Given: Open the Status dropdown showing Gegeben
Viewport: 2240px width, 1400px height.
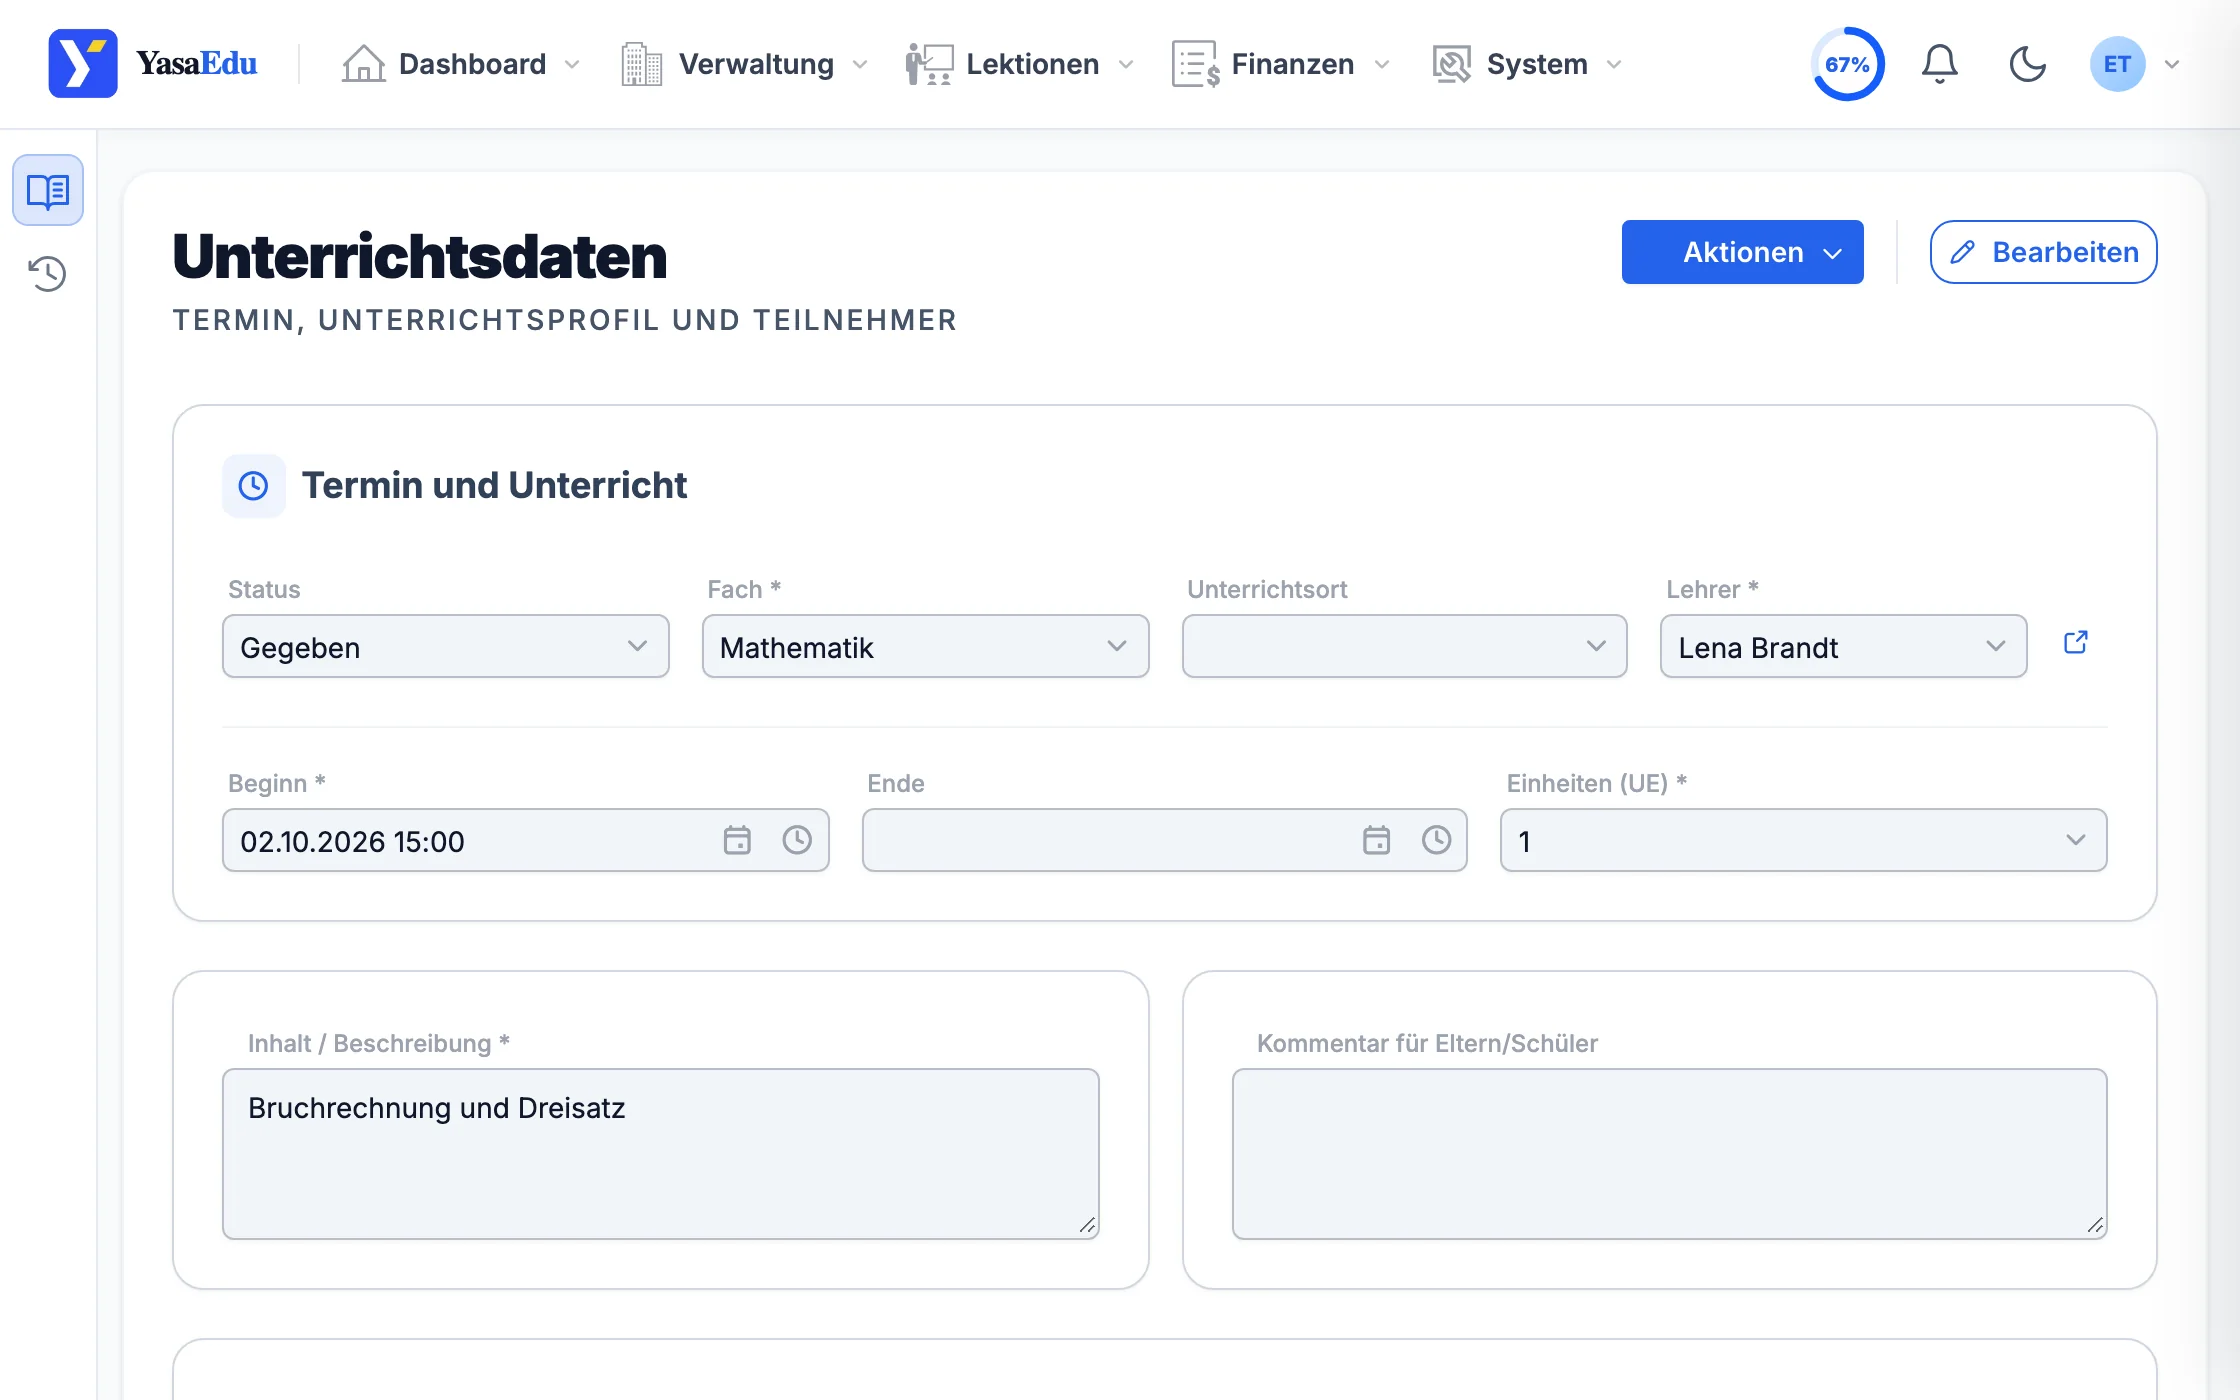Looking at the screenshot, I should [446, 646].
